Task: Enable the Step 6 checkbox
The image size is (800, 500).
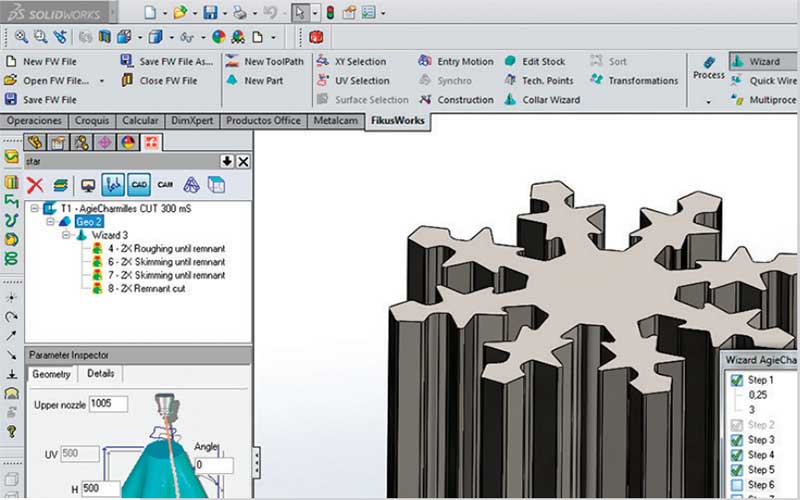Action: (x=736, y=485)
